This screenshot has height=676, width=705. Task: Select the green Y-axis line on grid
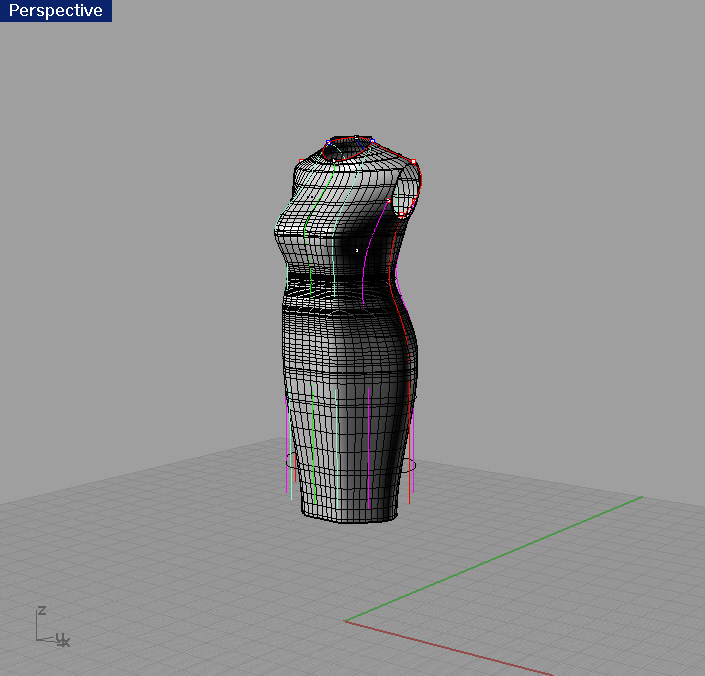click(494, 559)
